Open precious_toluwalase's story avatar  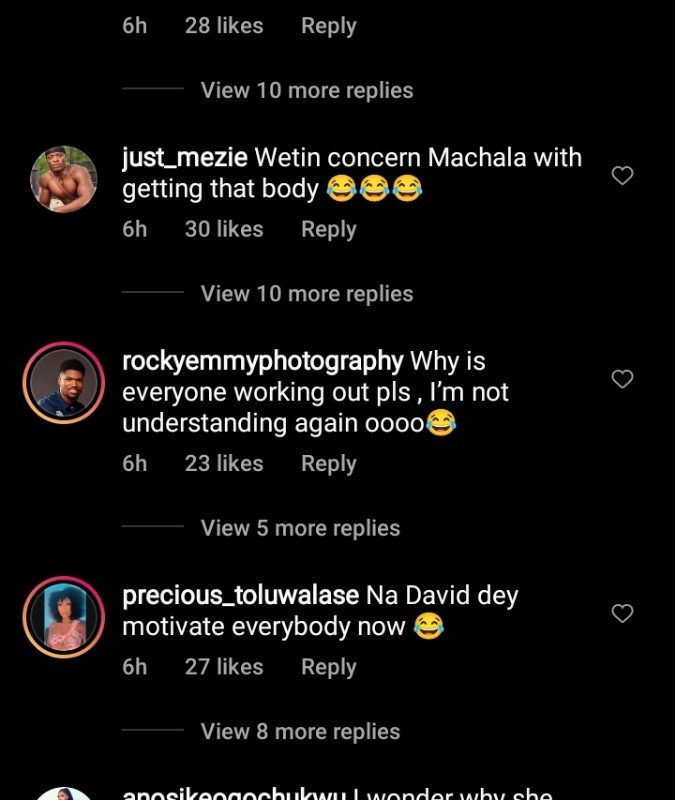tap(65, 617)
